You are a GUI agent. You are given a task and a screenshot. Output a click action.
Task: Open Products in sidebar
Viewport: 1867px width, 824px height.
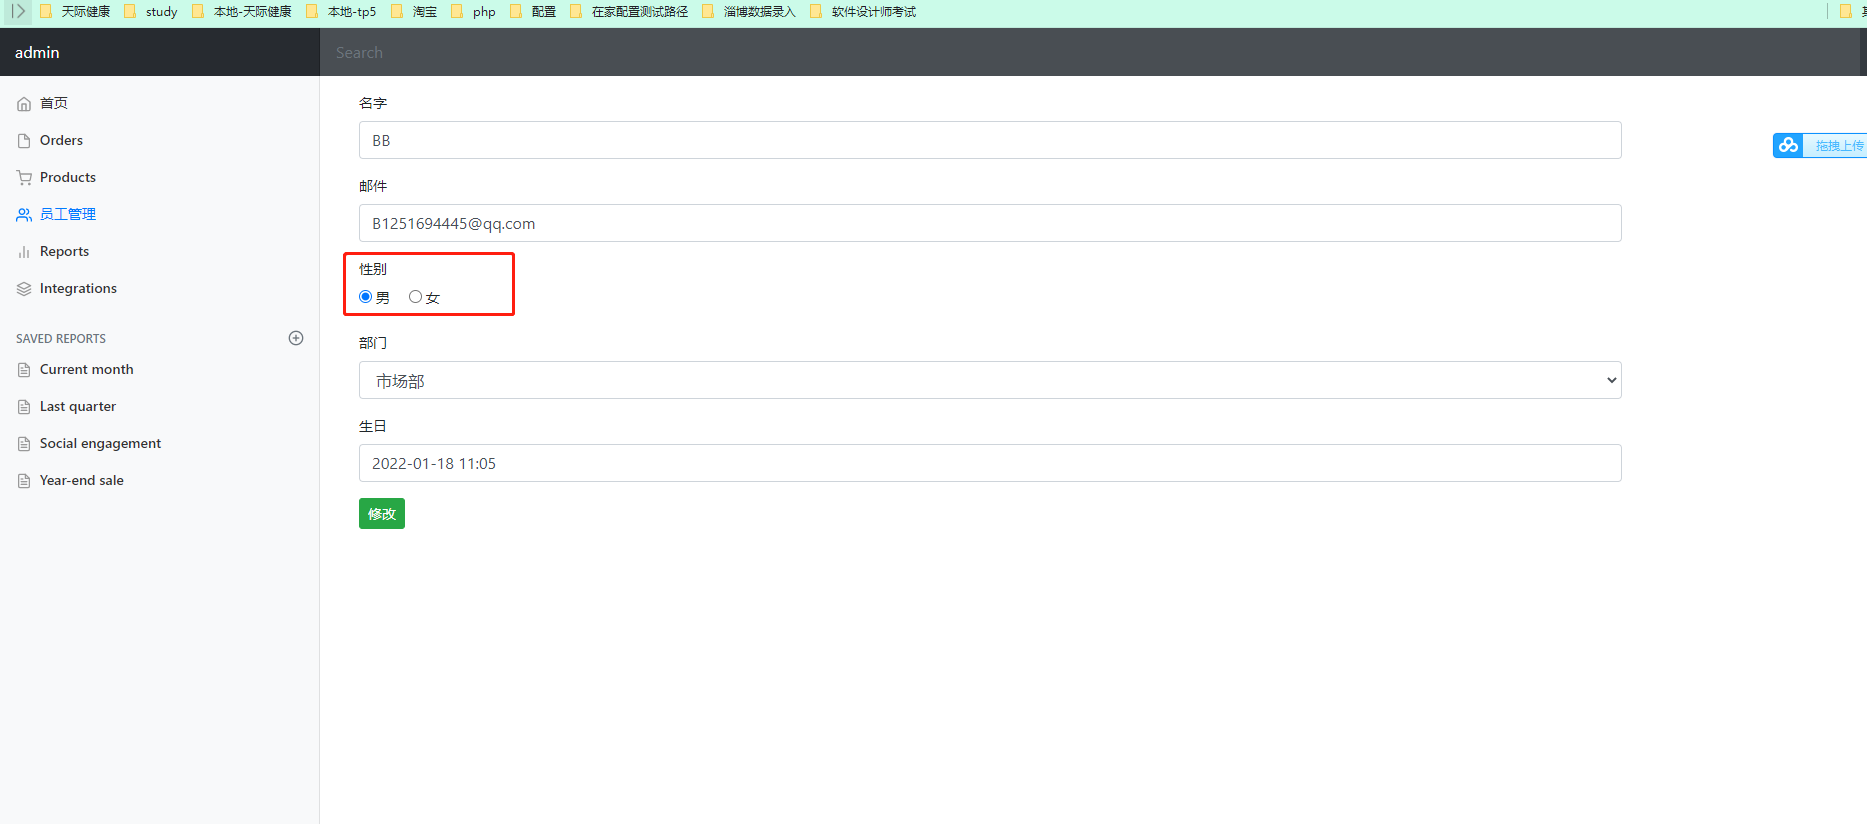pyautogui.click(x=68, y=178)
